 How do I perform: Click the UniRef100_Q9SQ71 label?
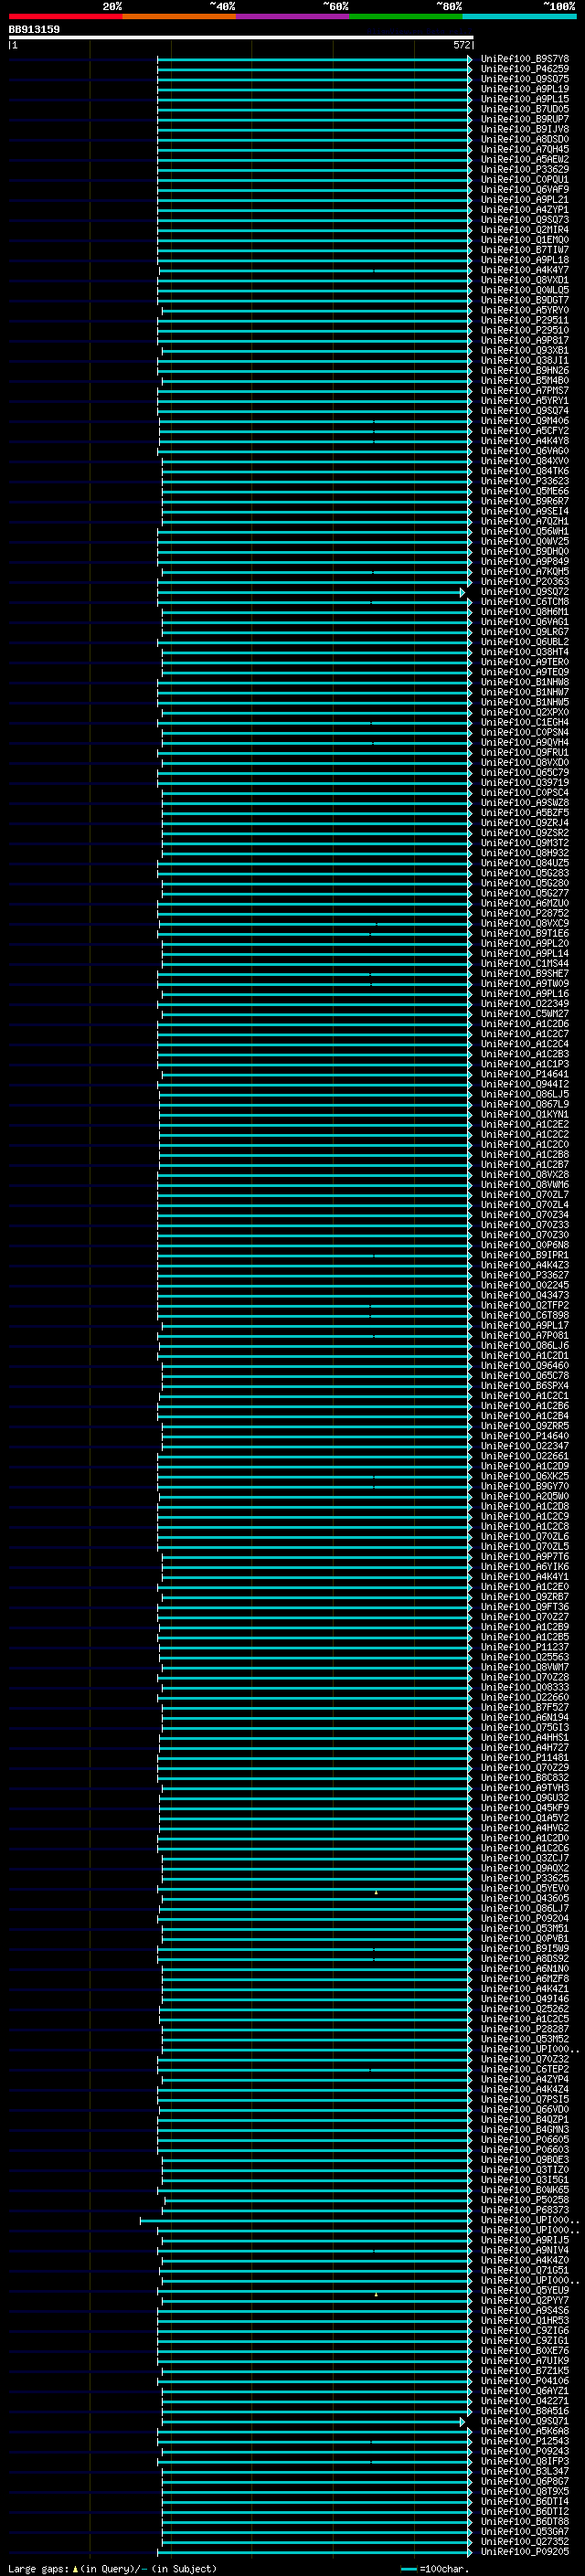pyautogui.click(x=525, y=2422)
